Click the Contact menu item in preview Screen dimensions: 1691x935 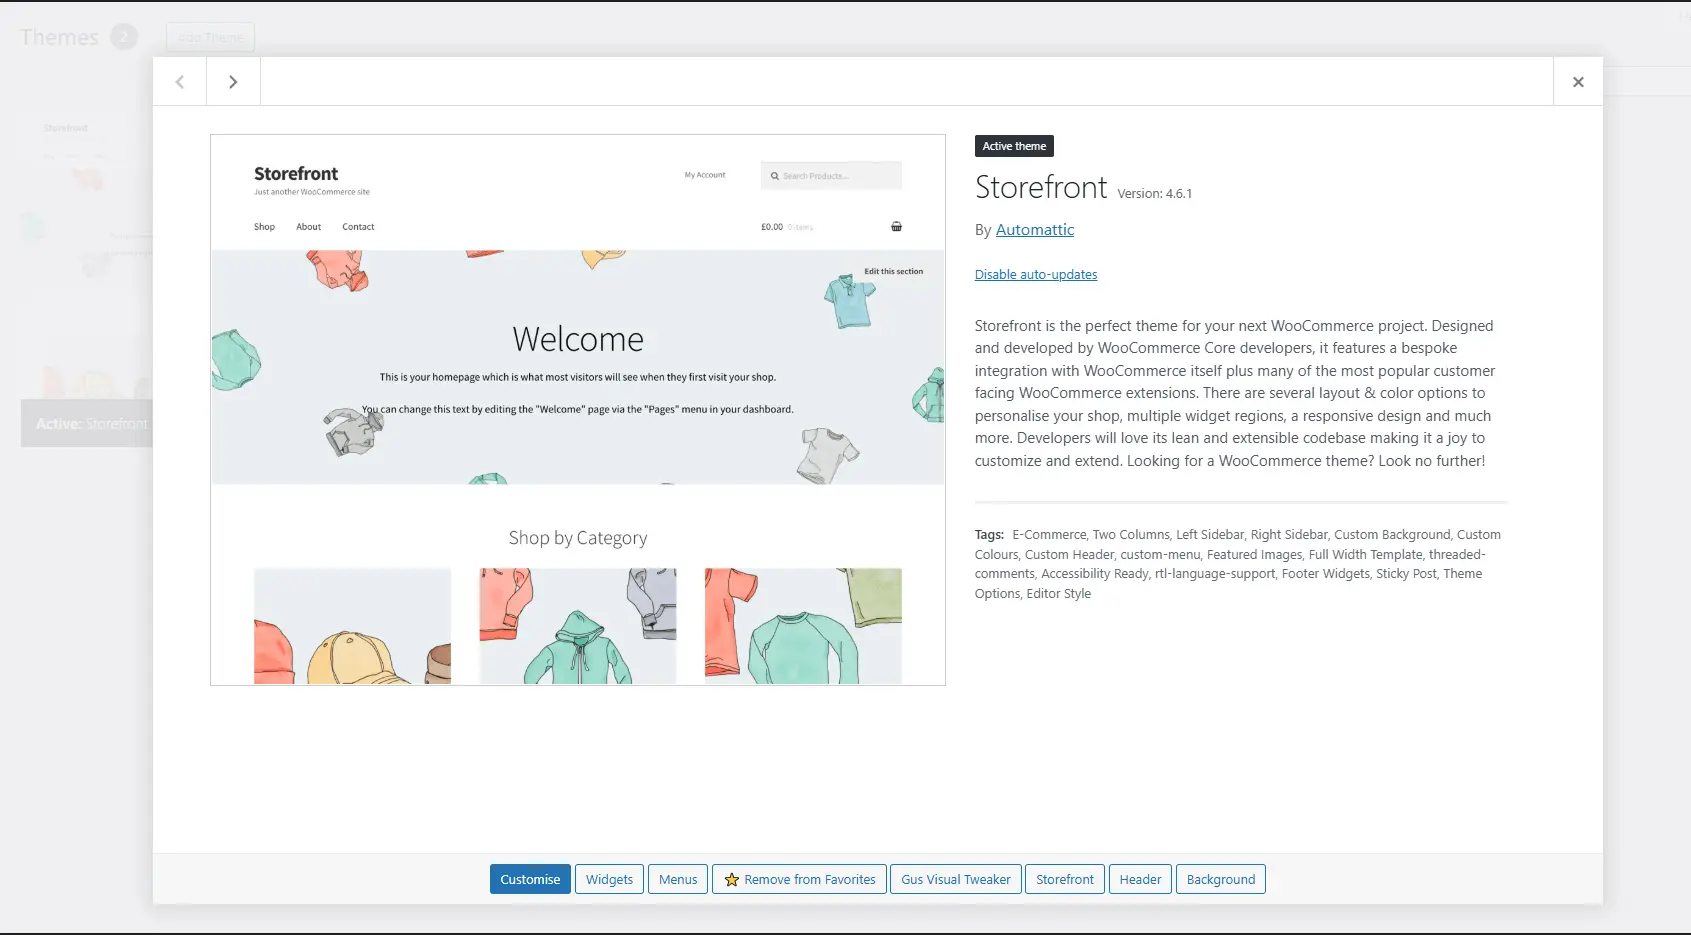[x=358, y=227]
